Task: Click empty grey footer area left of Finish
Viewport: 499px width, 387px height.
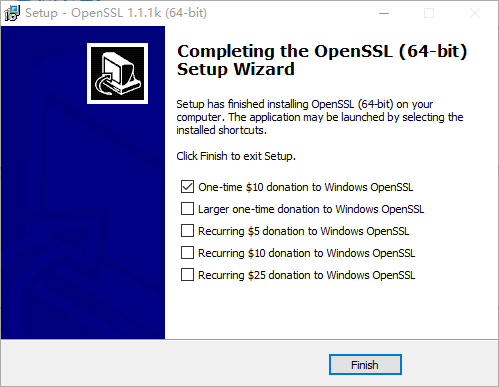Action: (163, 364)
